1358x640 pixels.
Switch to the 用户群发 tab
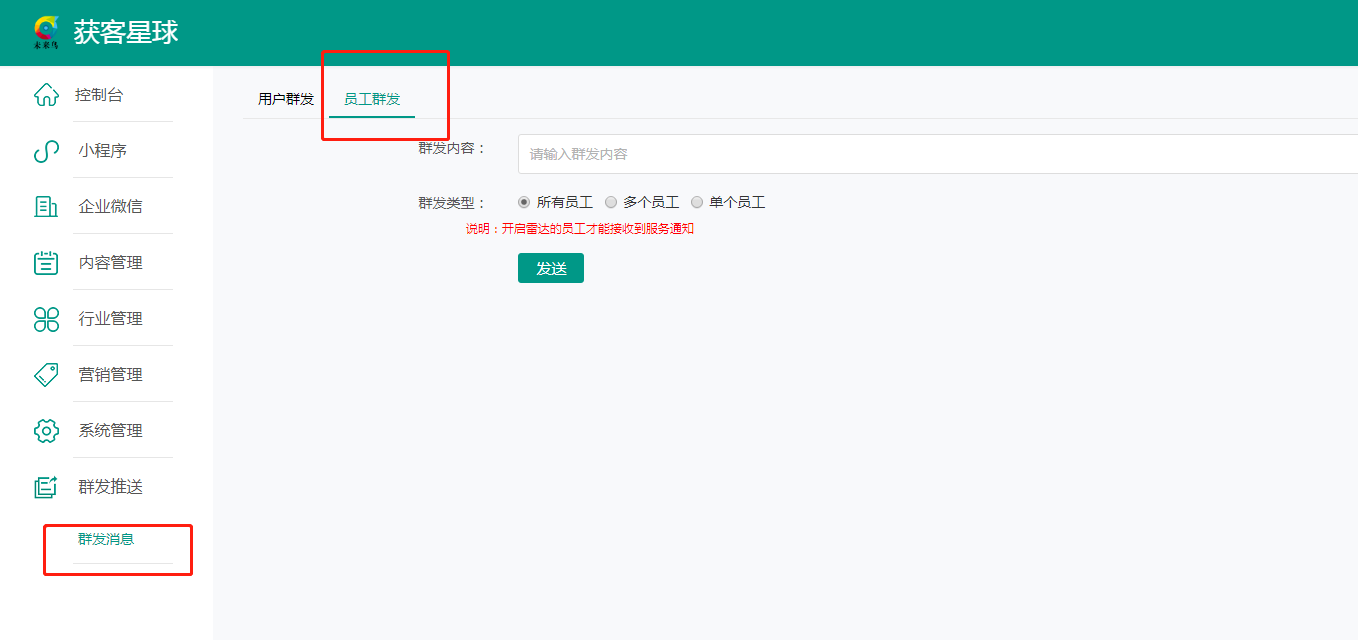click(286, 99)
